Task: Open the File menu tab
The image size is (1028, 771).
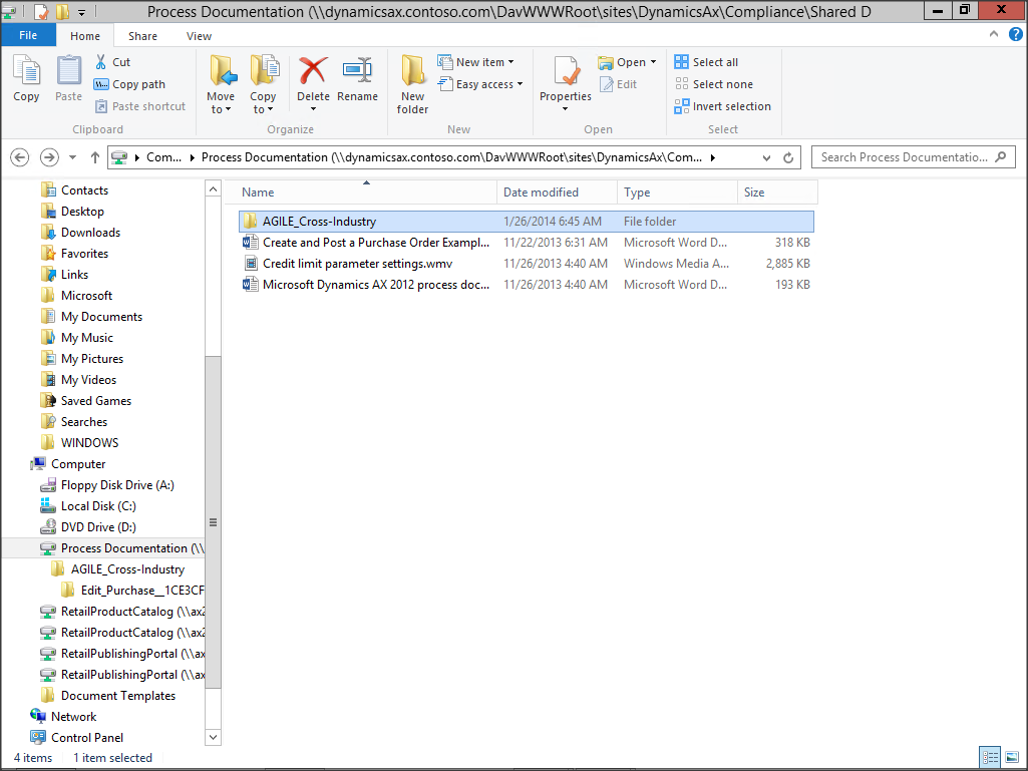Action: (x=28, y=36)
